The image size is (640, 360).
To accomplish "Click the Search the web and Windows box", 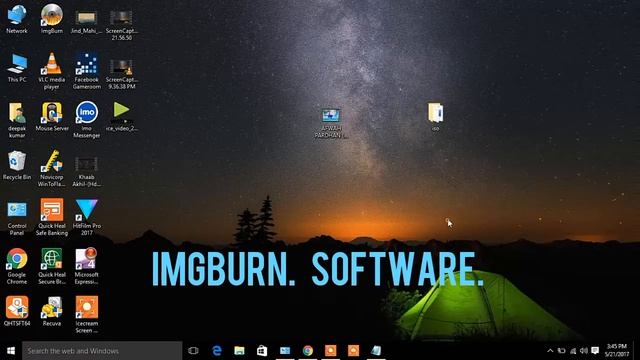I will 102,351.
